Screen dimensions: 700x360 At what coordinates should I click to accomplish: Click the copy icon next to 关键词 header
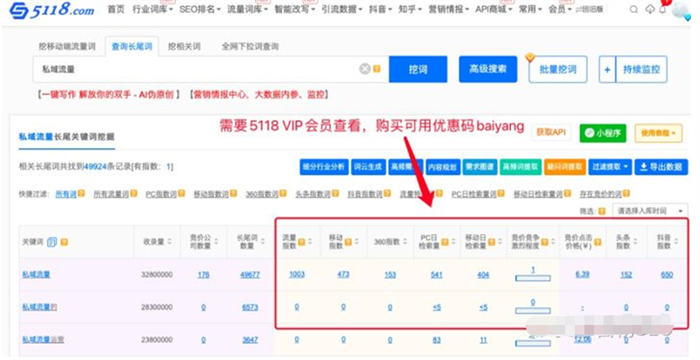coord(52,242)
